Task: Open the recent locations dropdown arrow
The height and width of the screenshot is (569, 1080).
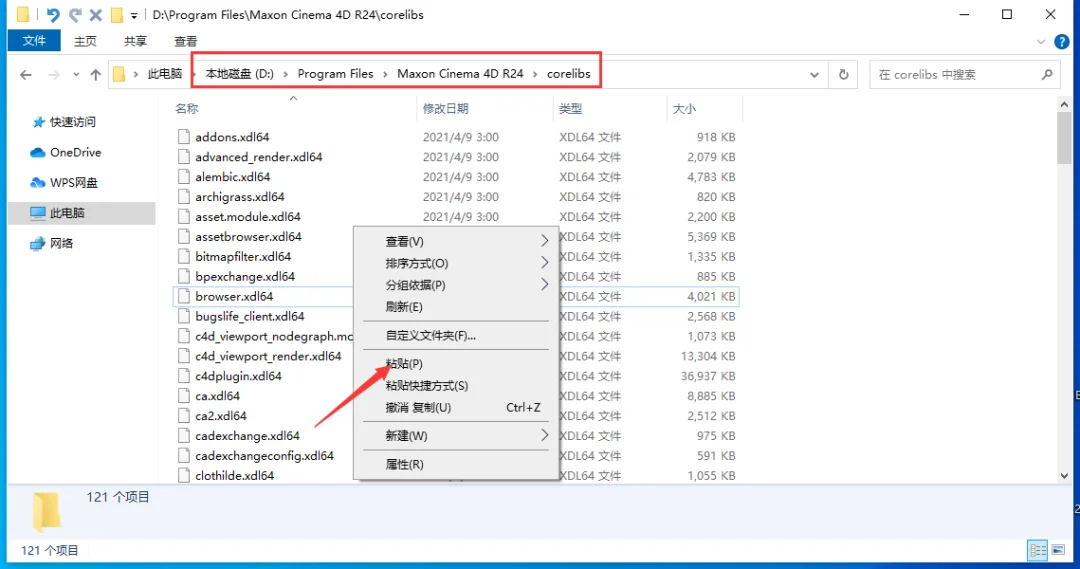Action: point(76,74)
